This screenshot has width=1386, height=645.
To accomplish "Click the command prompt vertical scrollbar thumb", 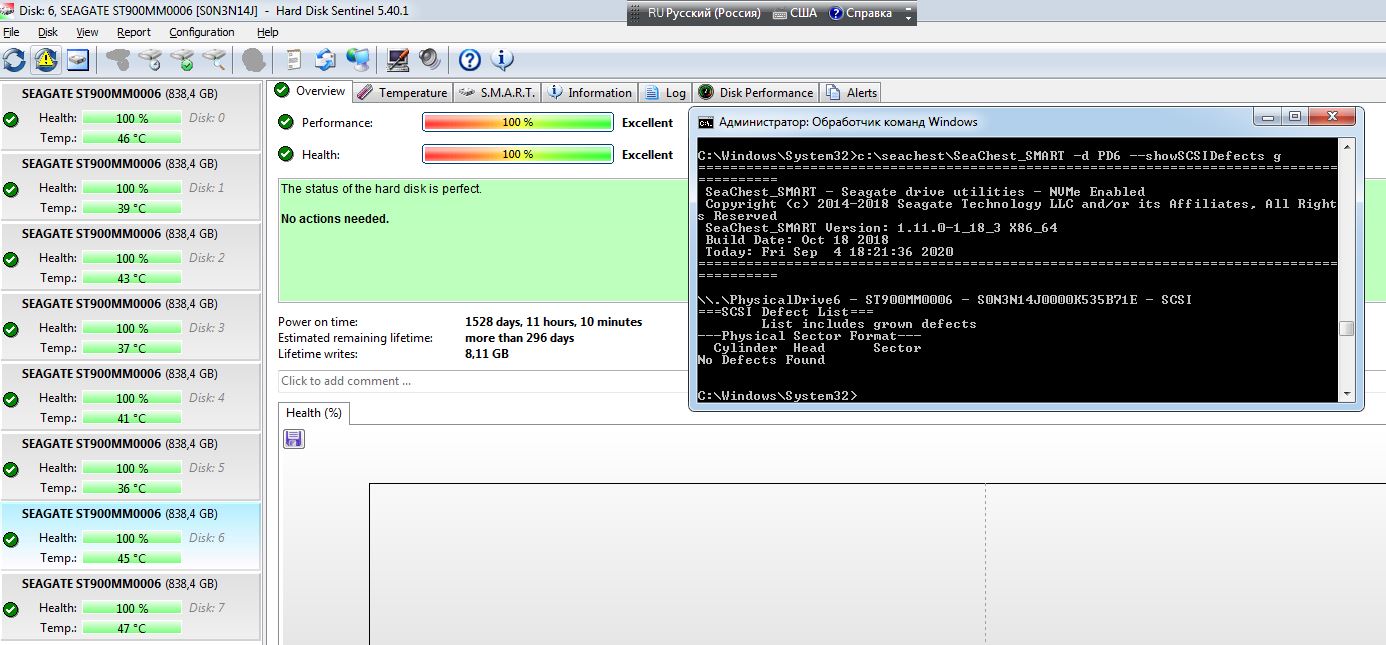I will (x=1347, y=329).
